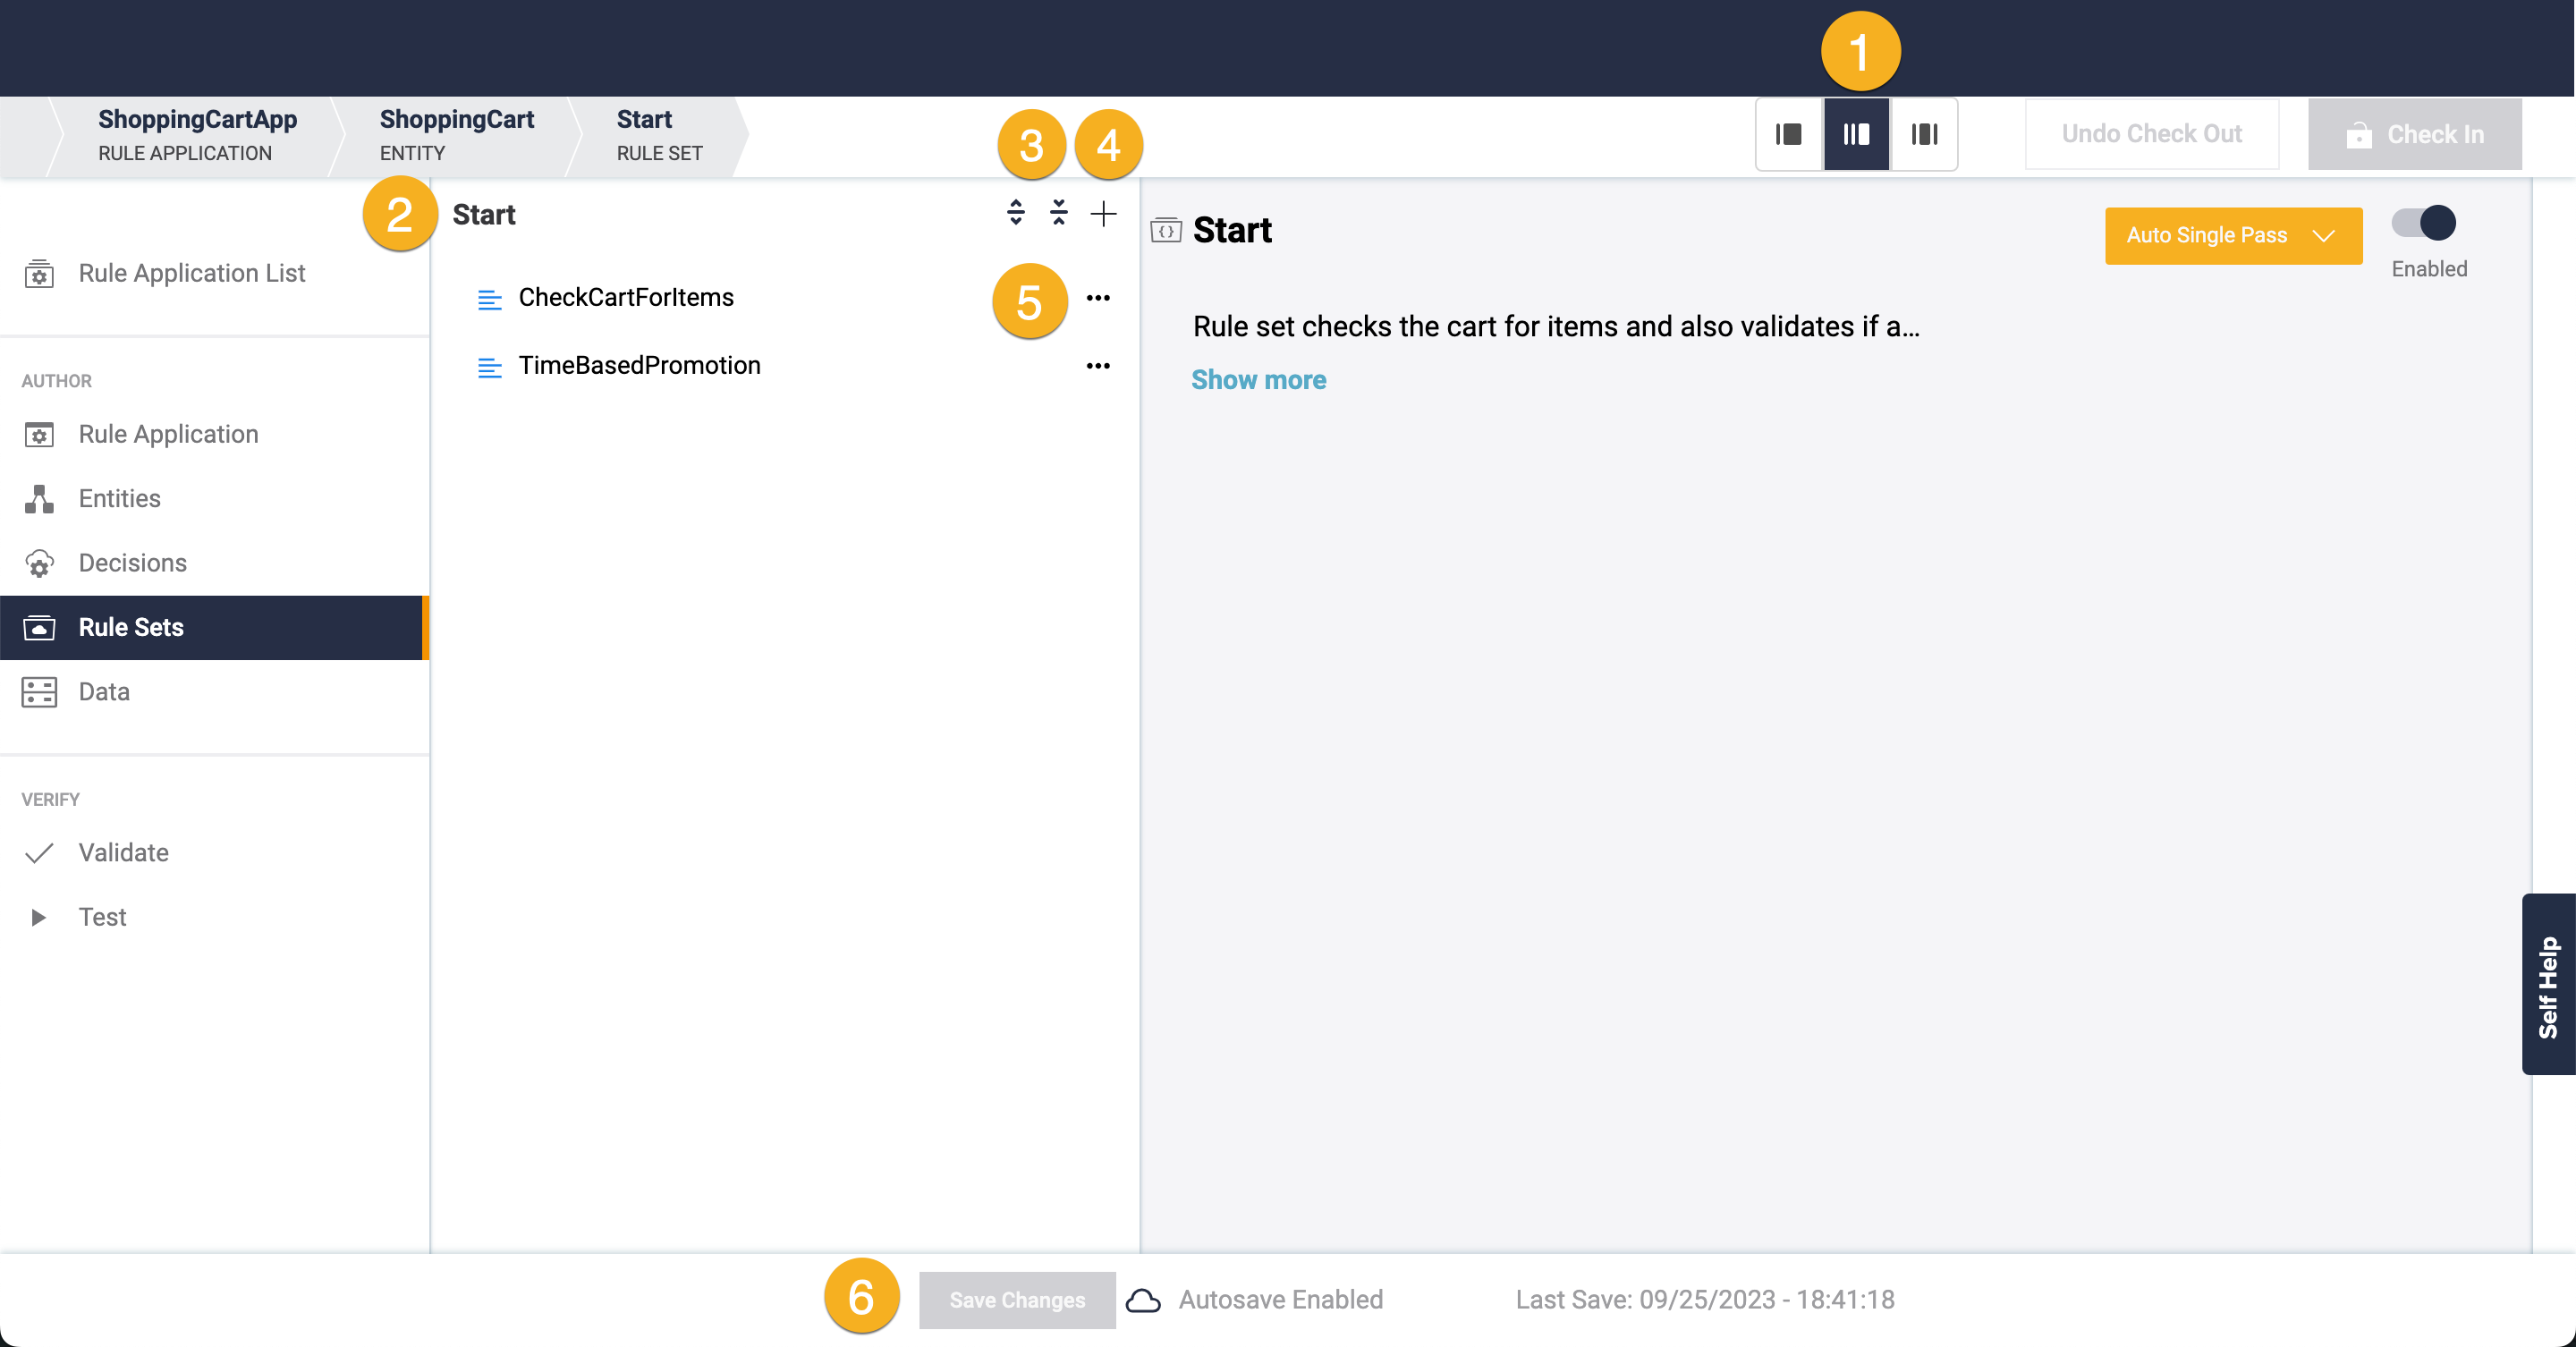
Task: Open the CheckCartForItems three-dot menu
Action: click(1098, 298)
